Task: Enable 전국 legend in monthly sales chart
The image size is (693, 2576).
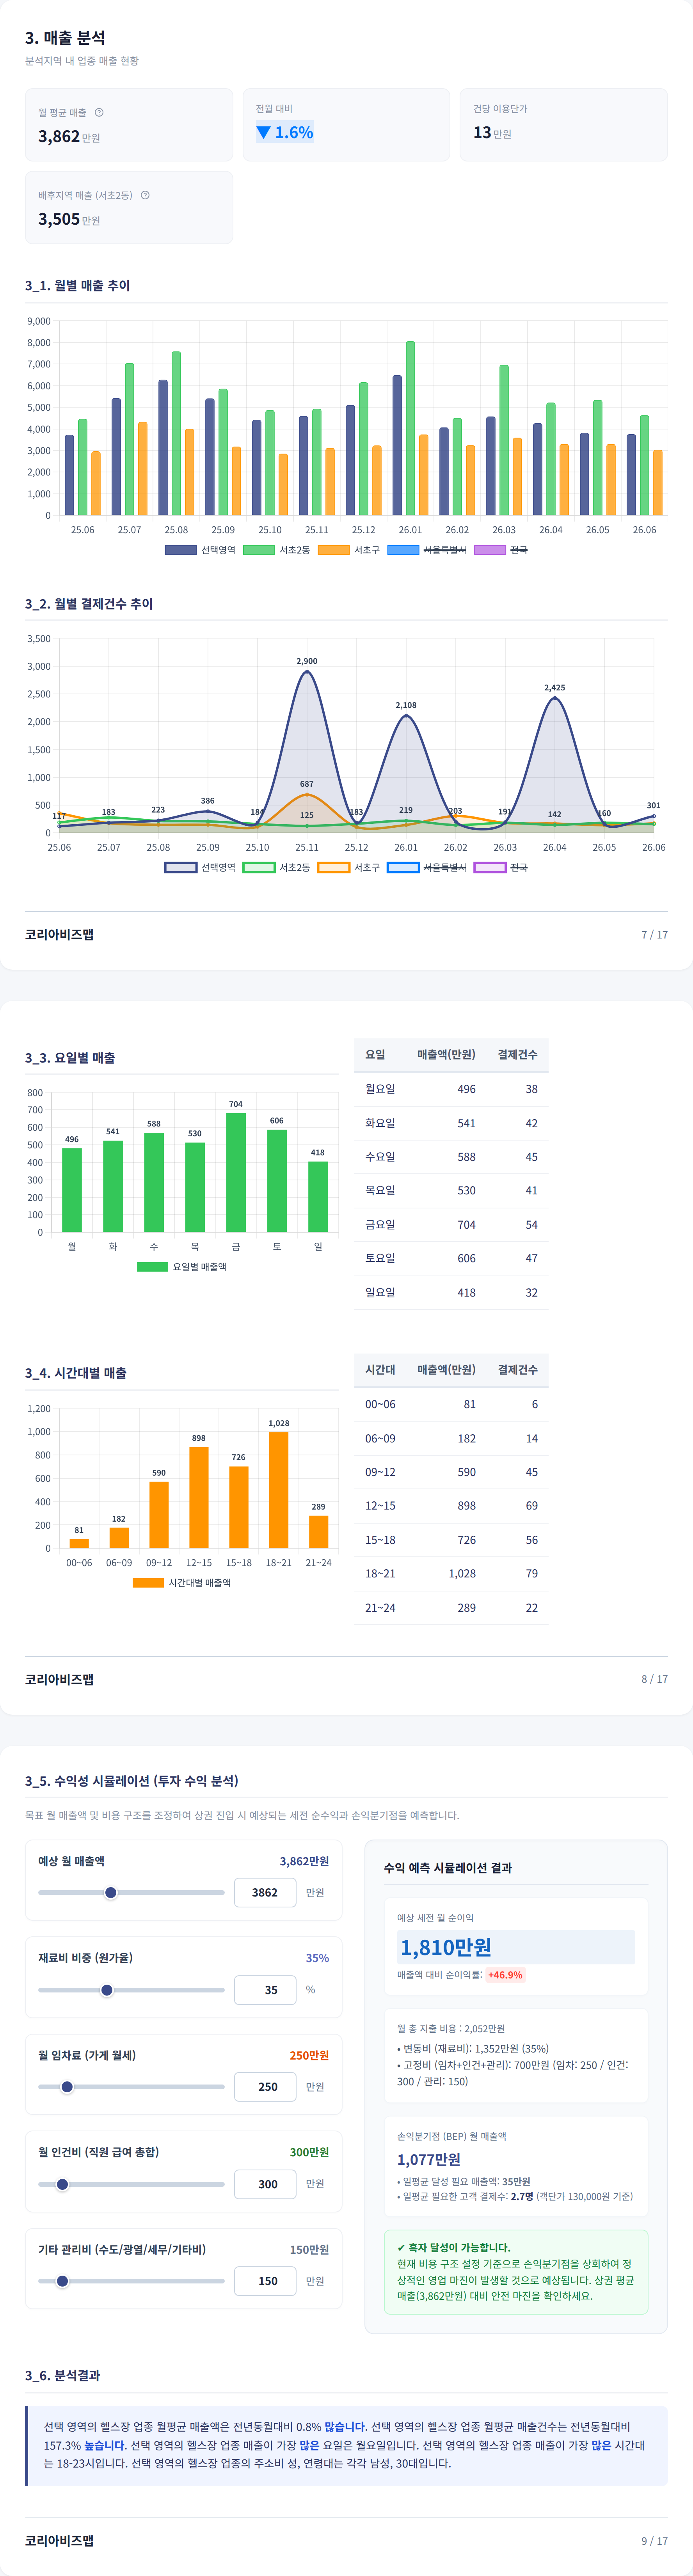Action: pos(501,550)
